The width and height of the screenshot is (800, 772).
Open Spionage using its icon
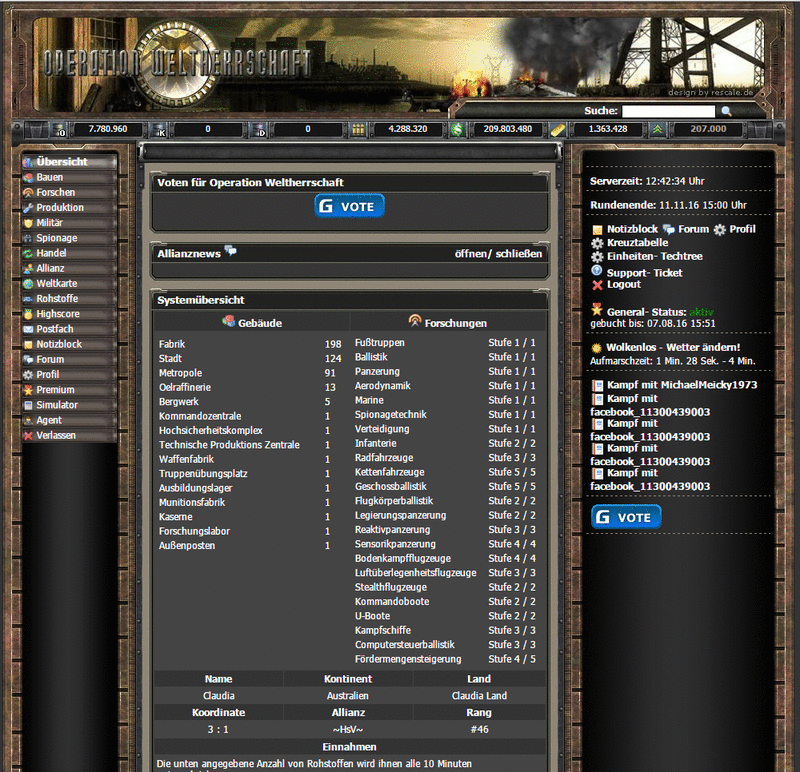click(x=28, y=238)
